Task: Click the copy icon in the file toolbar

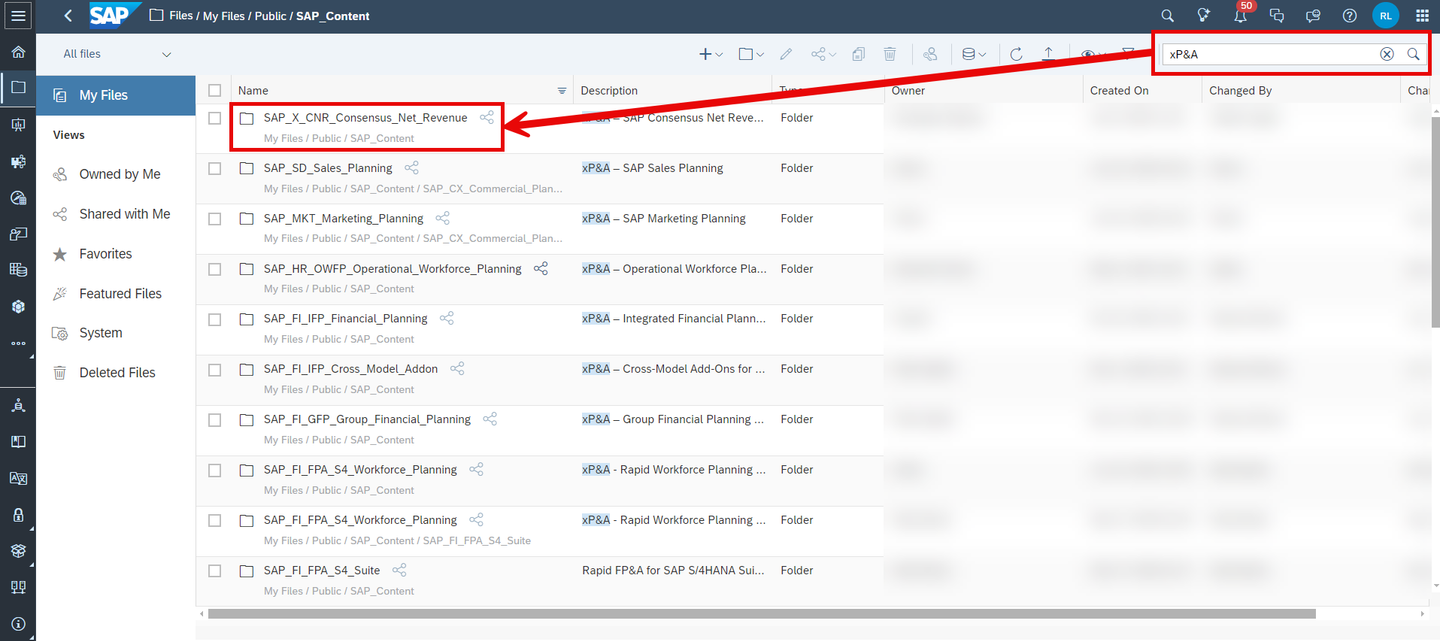Action: [x=858, y=54]
